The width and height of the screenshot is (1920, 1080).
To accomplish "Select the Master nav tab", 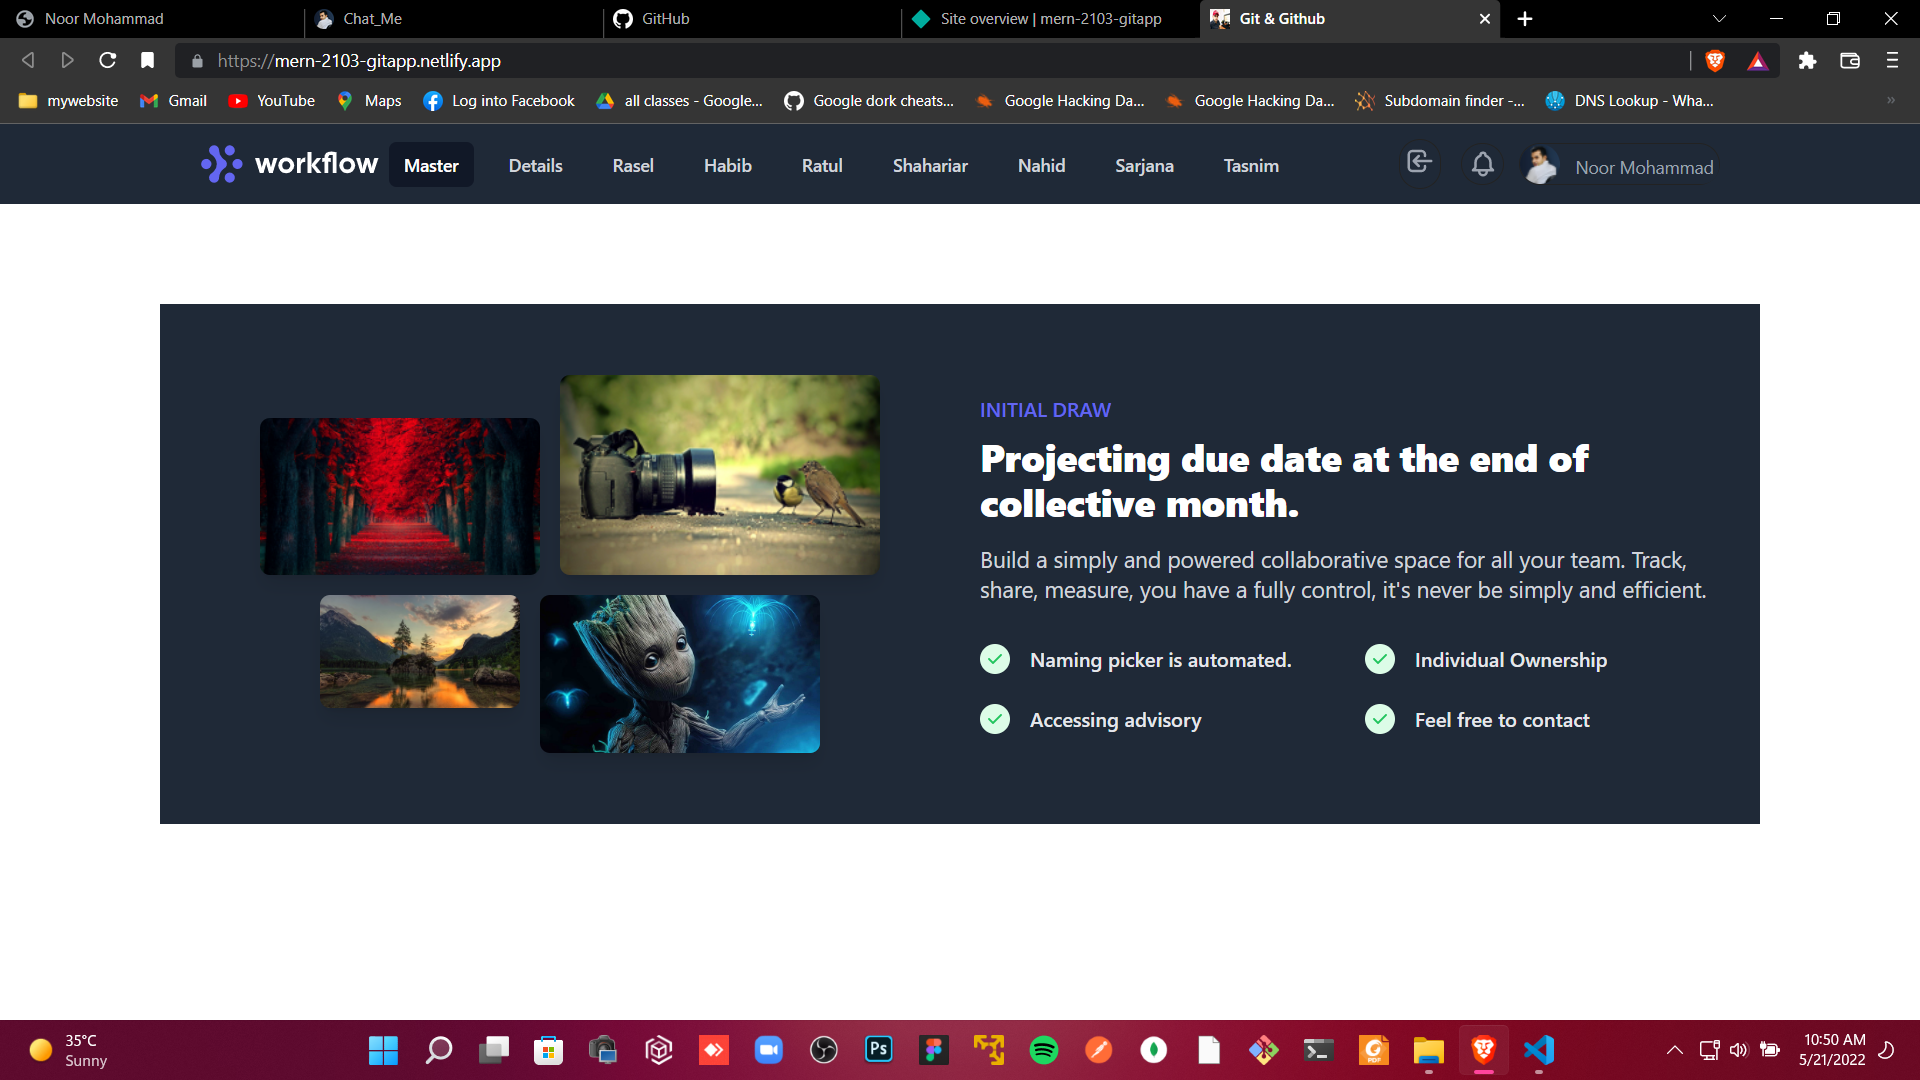I will coord(431,165).
